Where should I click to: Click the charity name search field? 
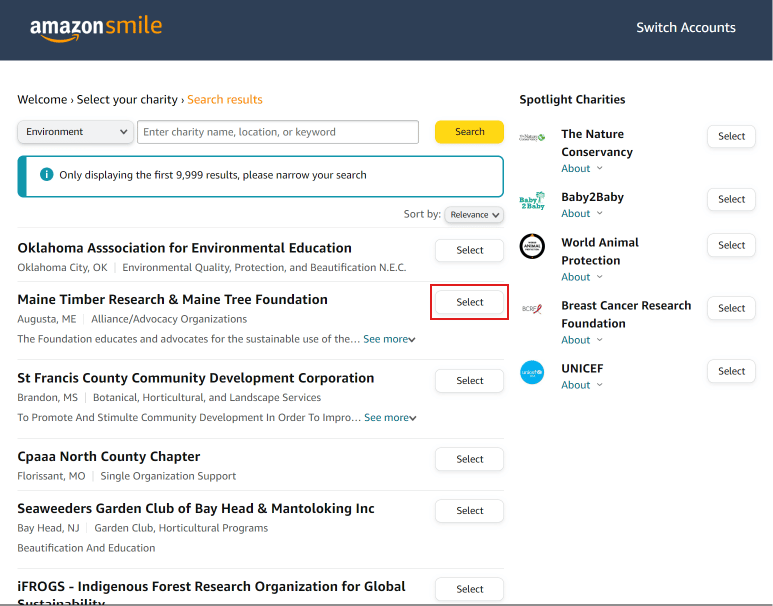[278, 132]
